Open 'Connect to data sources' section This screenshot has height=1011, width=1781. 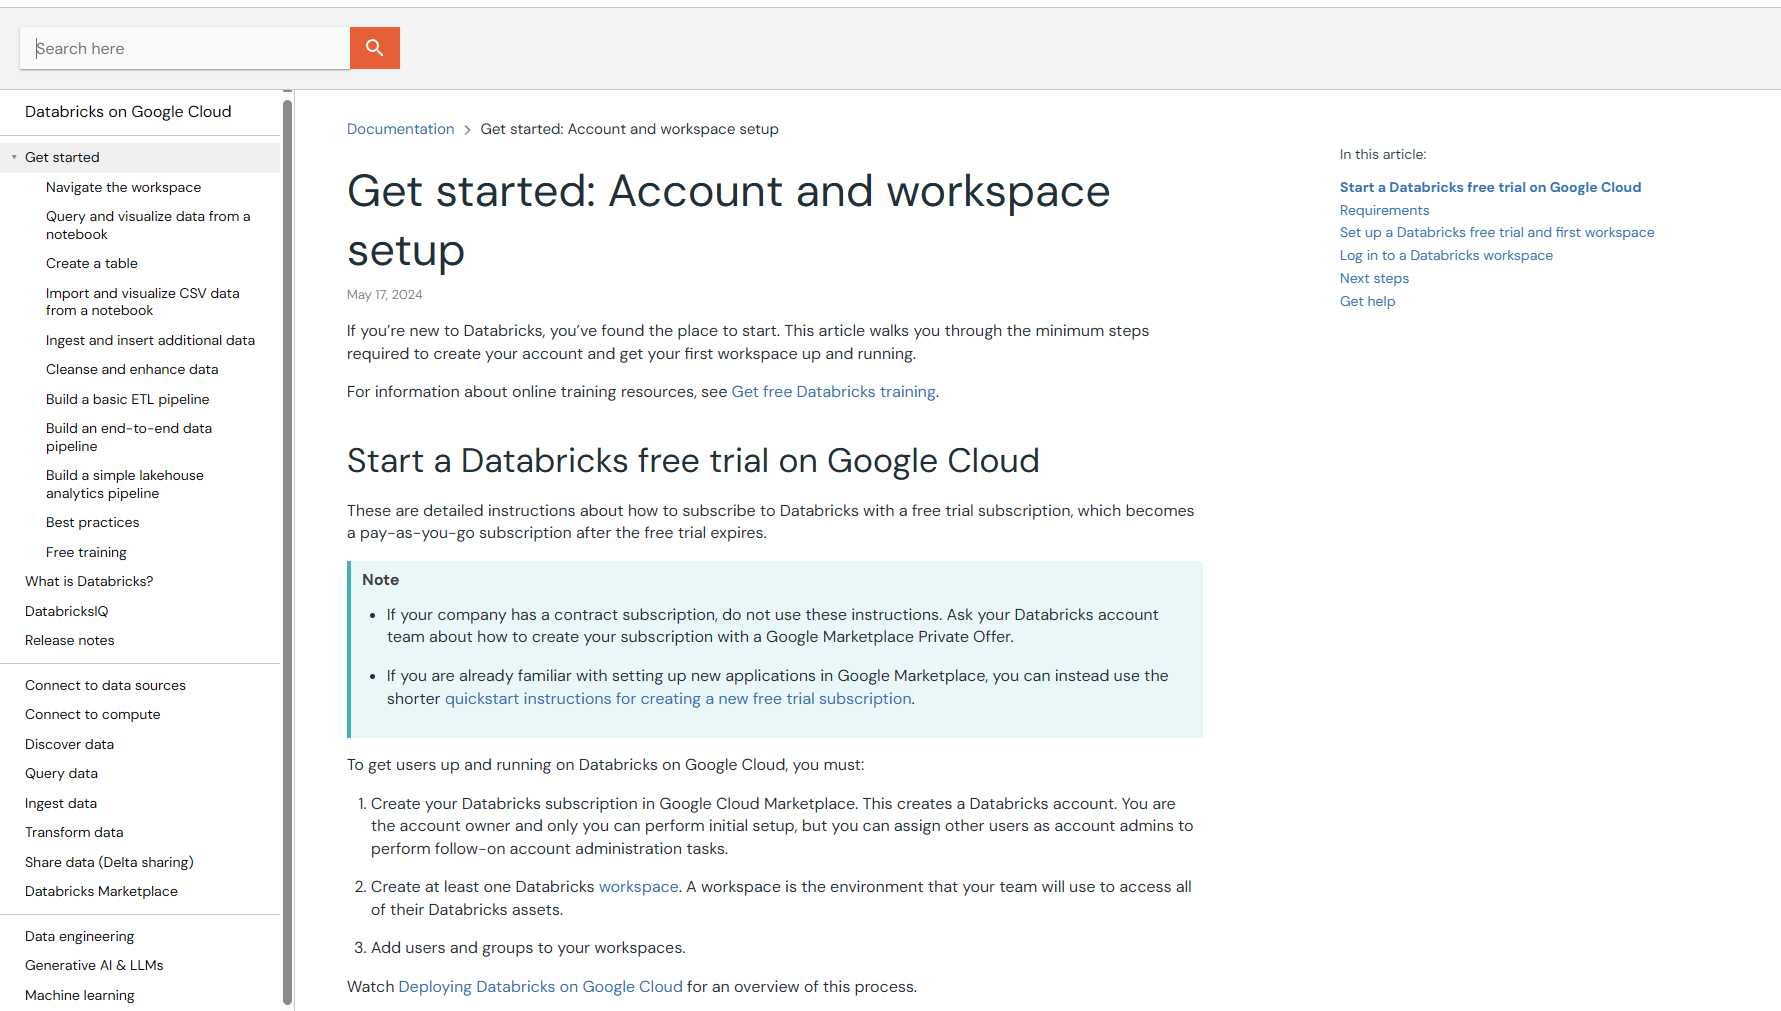(x=105, y=686)
